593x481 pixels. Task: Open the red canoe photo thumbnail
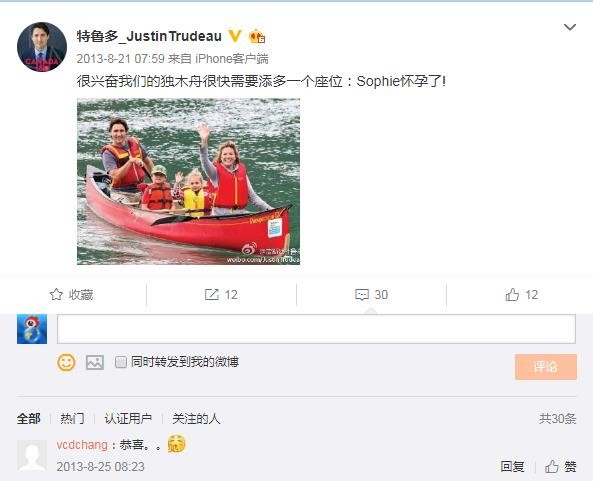188,182
